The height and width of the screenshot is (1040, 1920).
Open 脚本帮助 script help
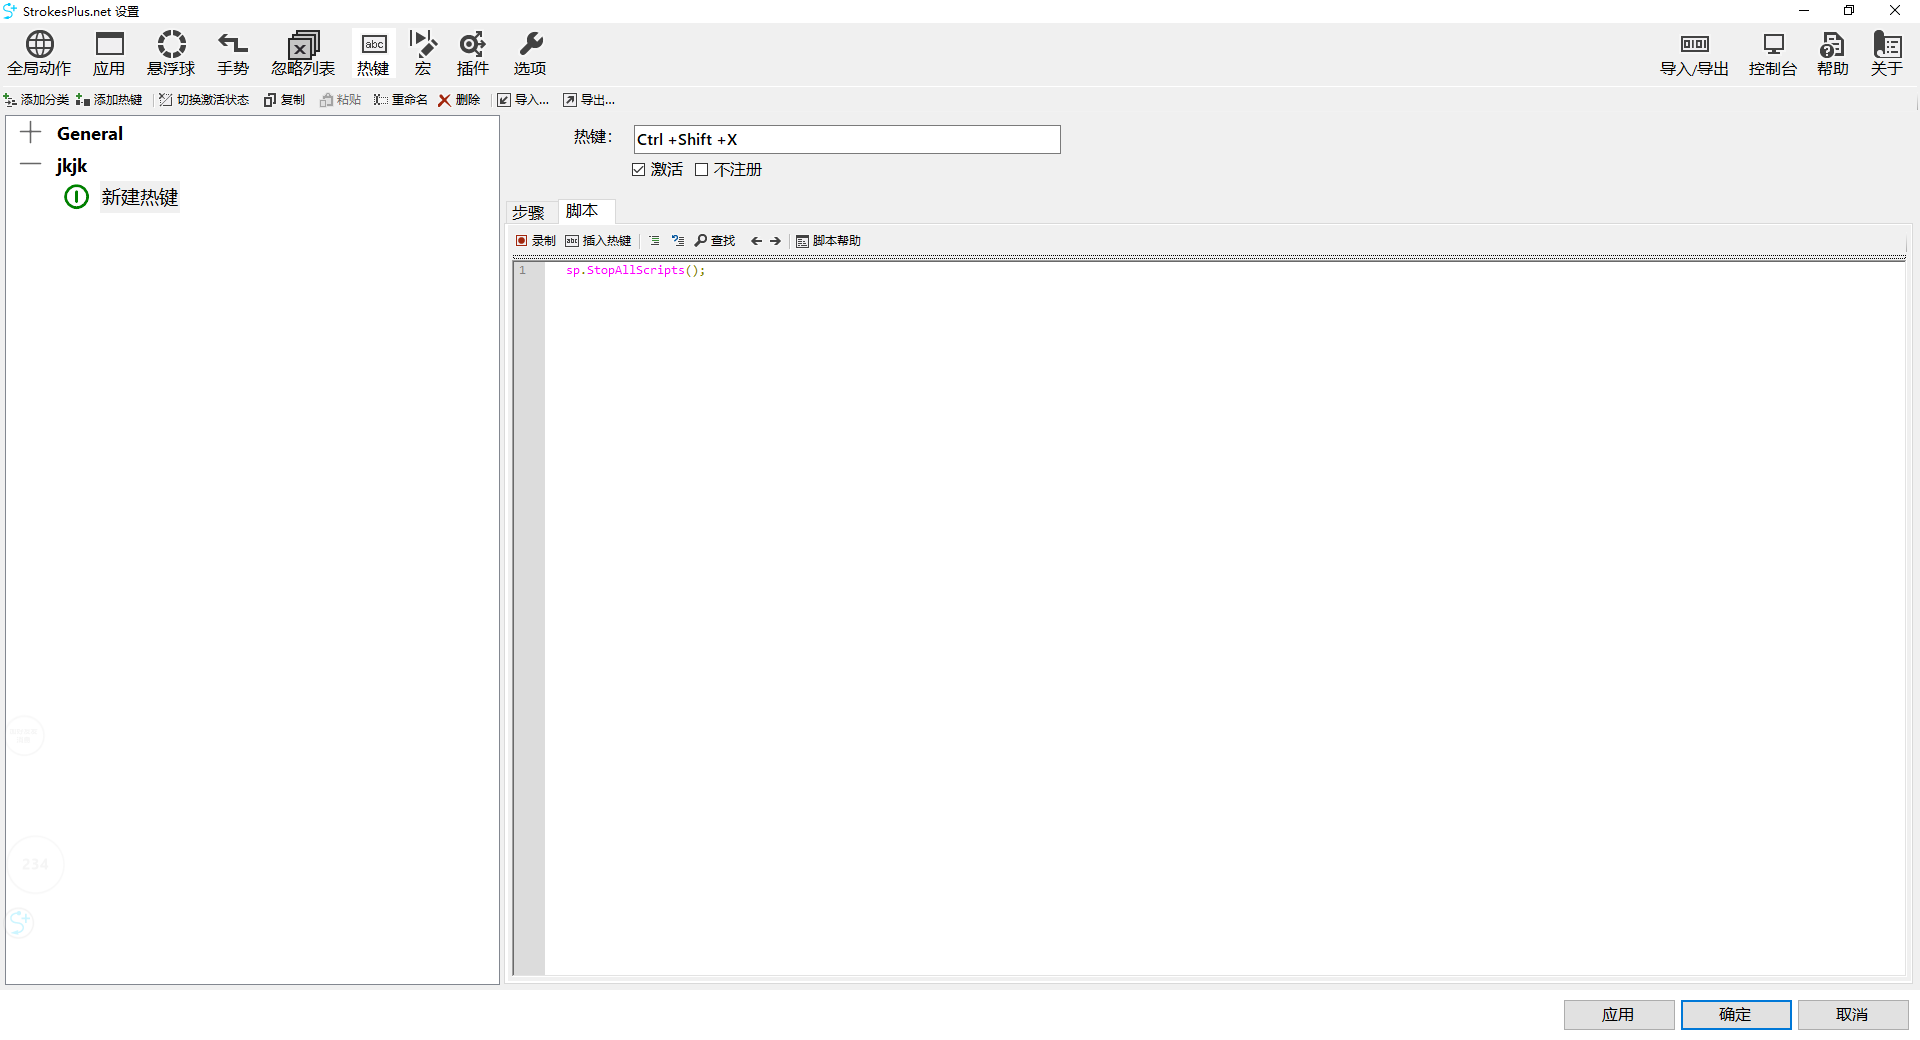(x=829, y=241)
